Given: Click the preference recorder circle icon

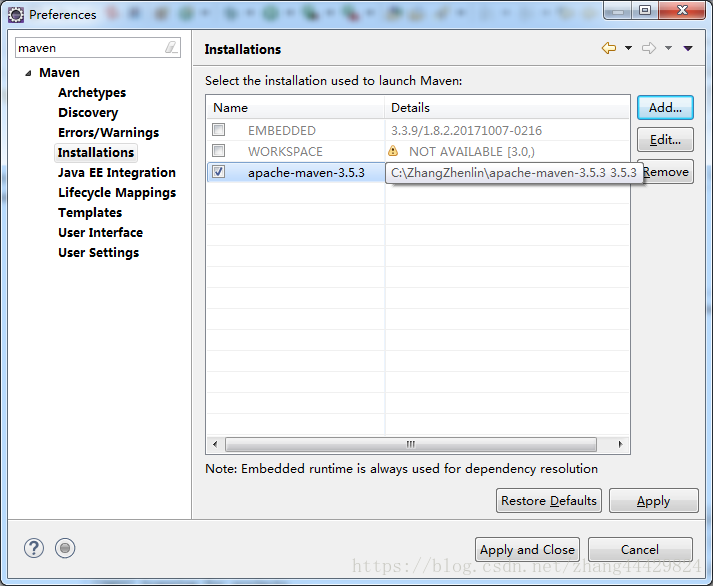Looking at the screenshot, I should click(x=65, y=548).
